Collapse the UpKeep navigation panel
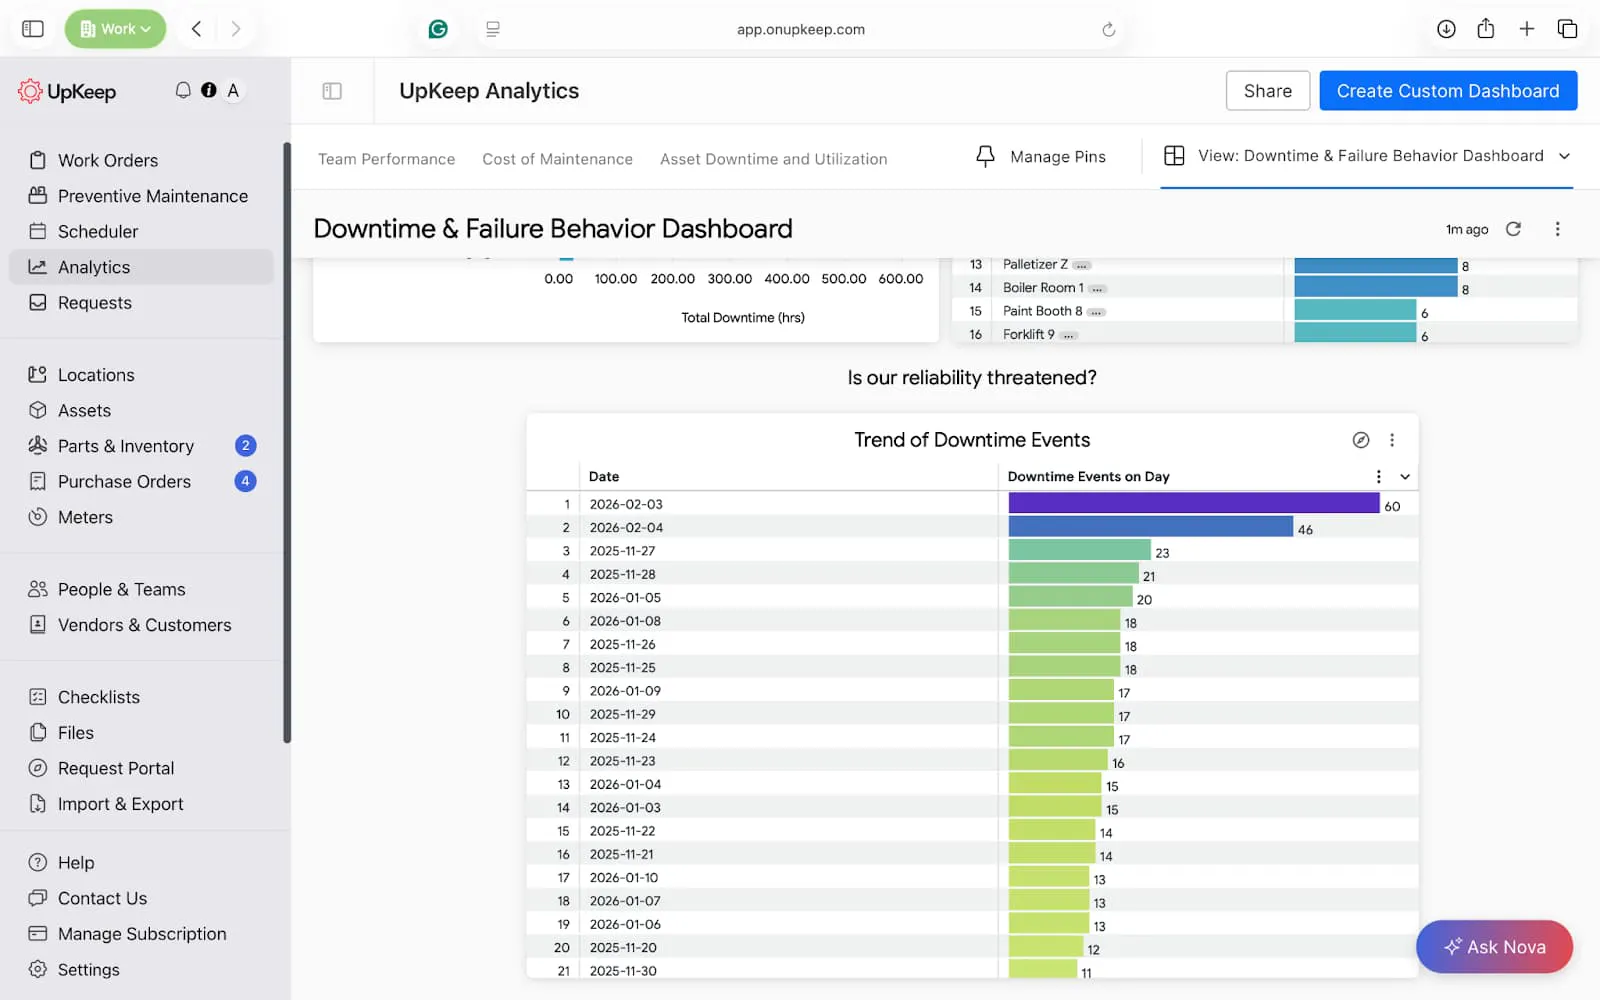 (x=332, y=91)
